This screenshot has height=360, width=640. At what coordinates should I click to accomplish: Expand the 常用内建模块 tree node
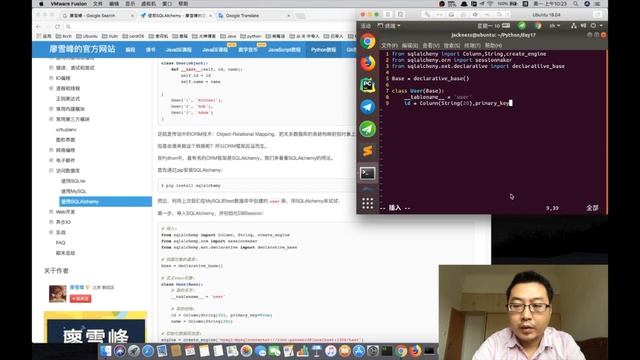pos(51,109)
